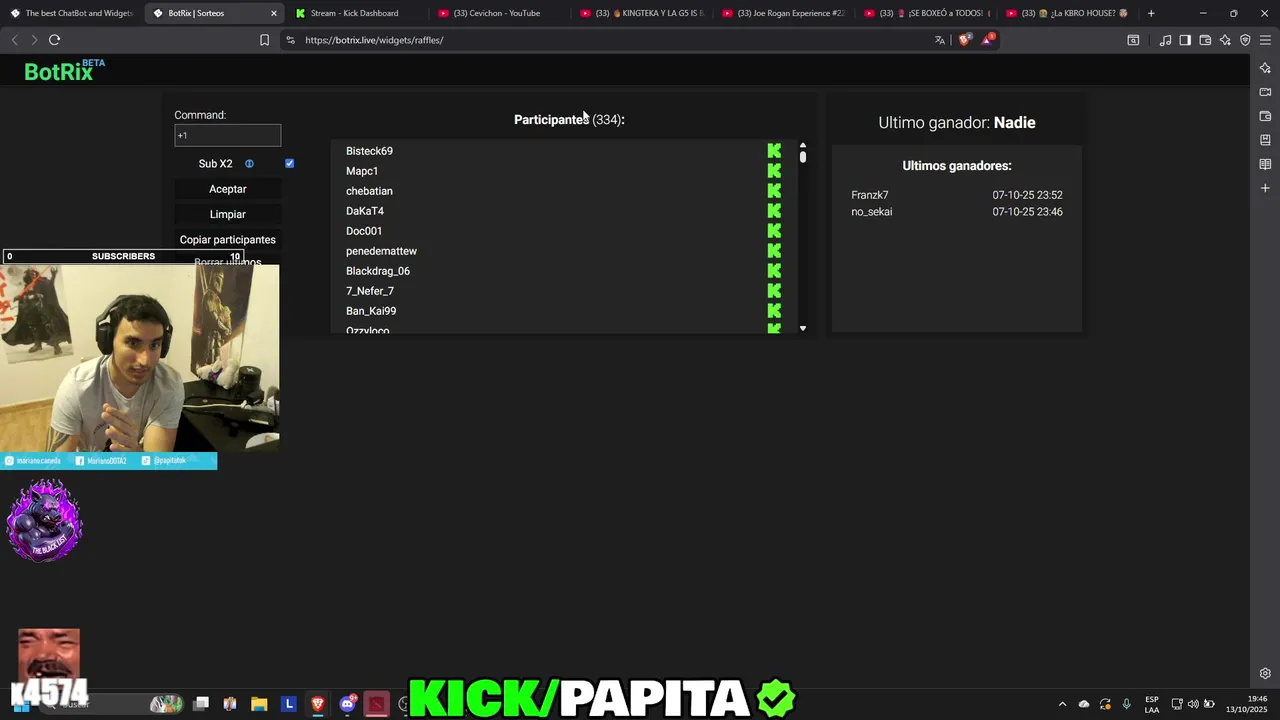View site information icon beside the URL
Screen dimensions: 1280x720
click(x=290, y=40)
